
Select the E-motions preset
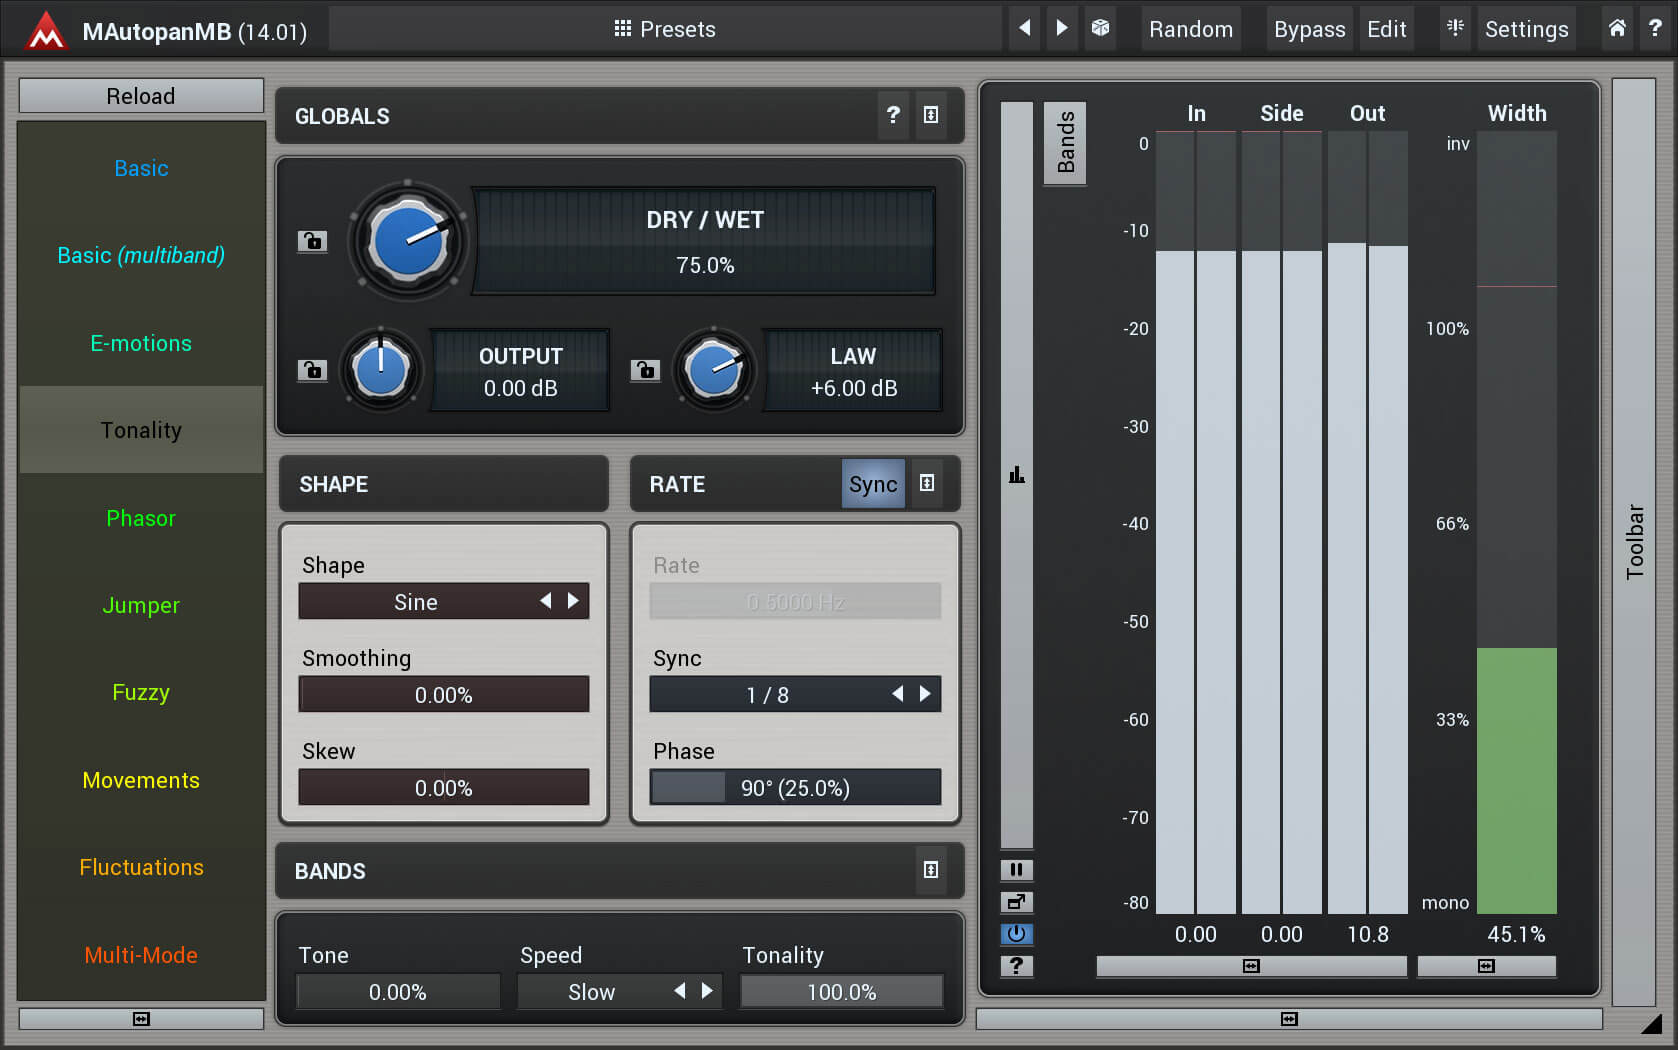pos(141,343)
